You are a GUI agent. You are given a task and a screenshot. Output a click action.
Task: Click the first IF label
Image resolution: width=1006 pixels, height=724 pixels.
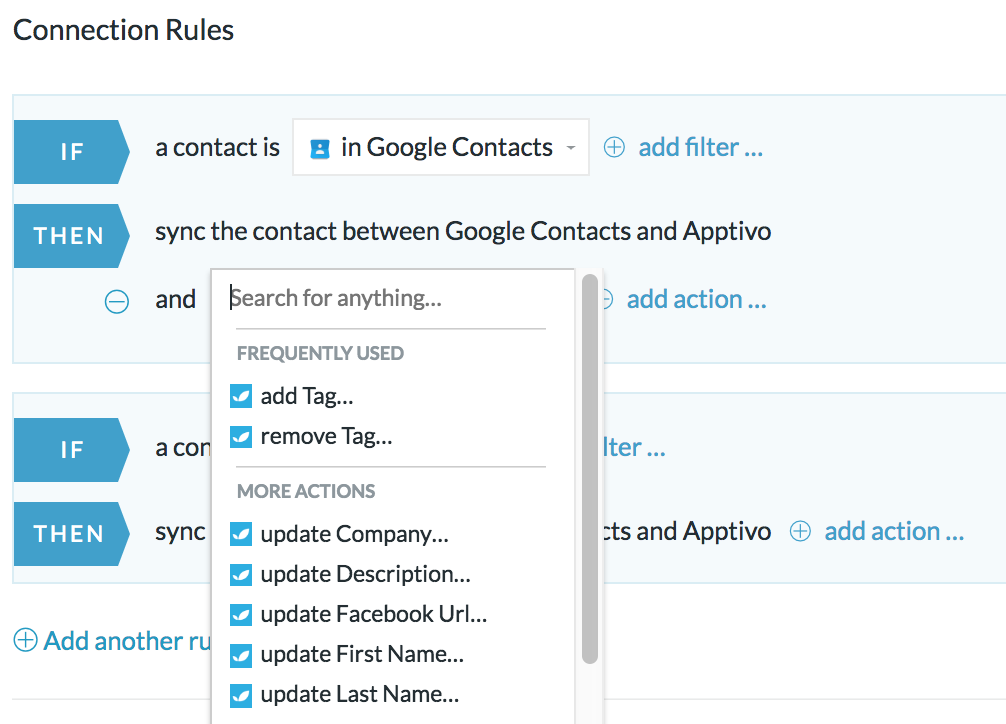(x=71, y=152)
